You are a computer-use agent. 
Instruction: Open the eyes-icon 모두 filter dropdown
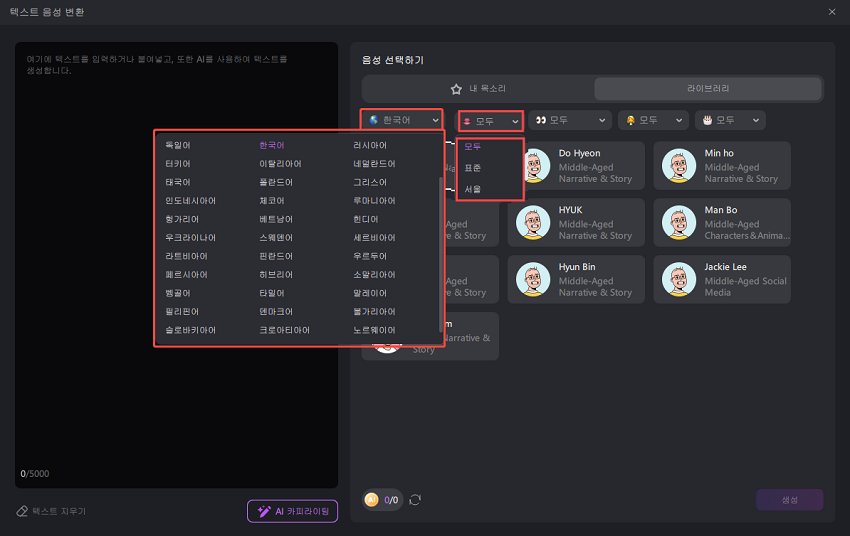point(570,120)
